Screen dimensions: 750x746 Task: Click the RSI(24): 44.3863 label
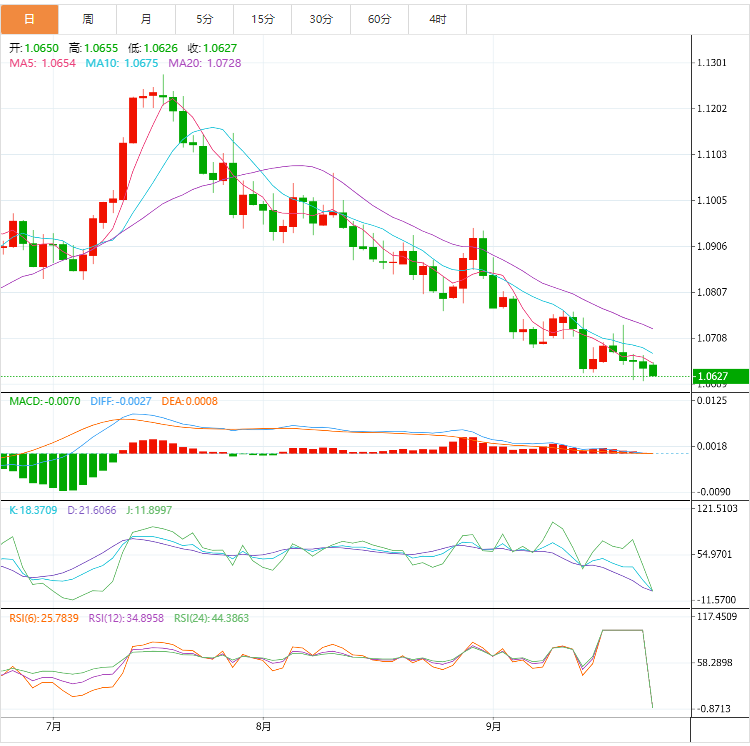tap(211, 618)
